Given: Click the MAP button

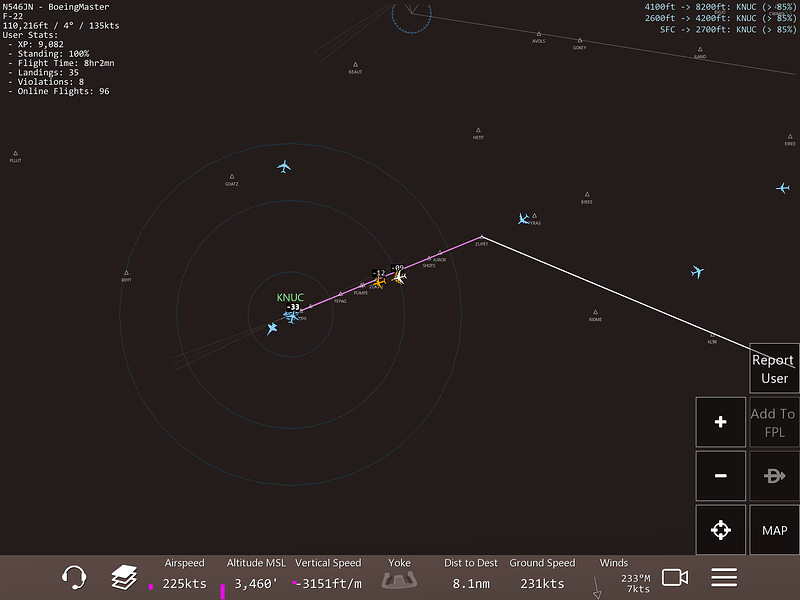Looking at the screenshot, I should coord(774,530).
